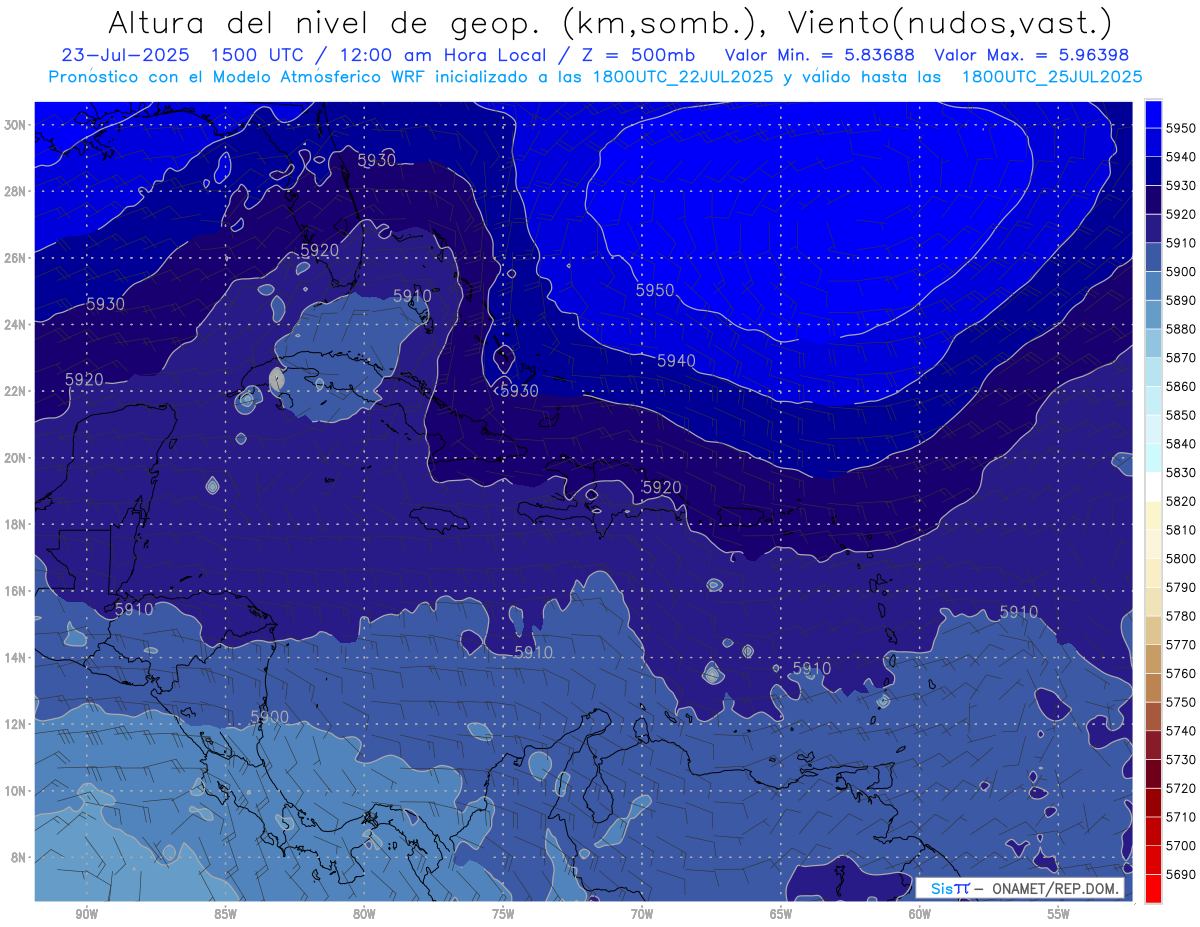Click the 65W longitude axis label
The width and height of the screenshot is (1200, 927).
[781, 913]
